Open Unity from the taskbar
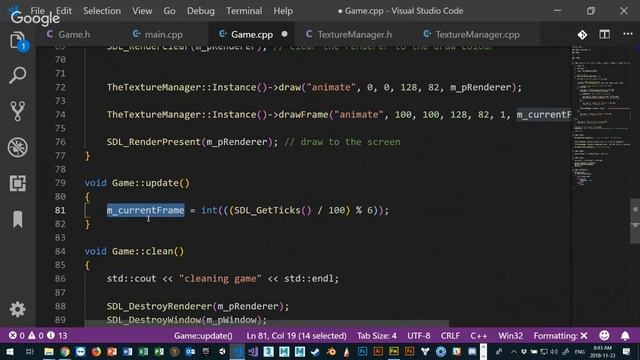640x360 pixels. coord(222,351)
